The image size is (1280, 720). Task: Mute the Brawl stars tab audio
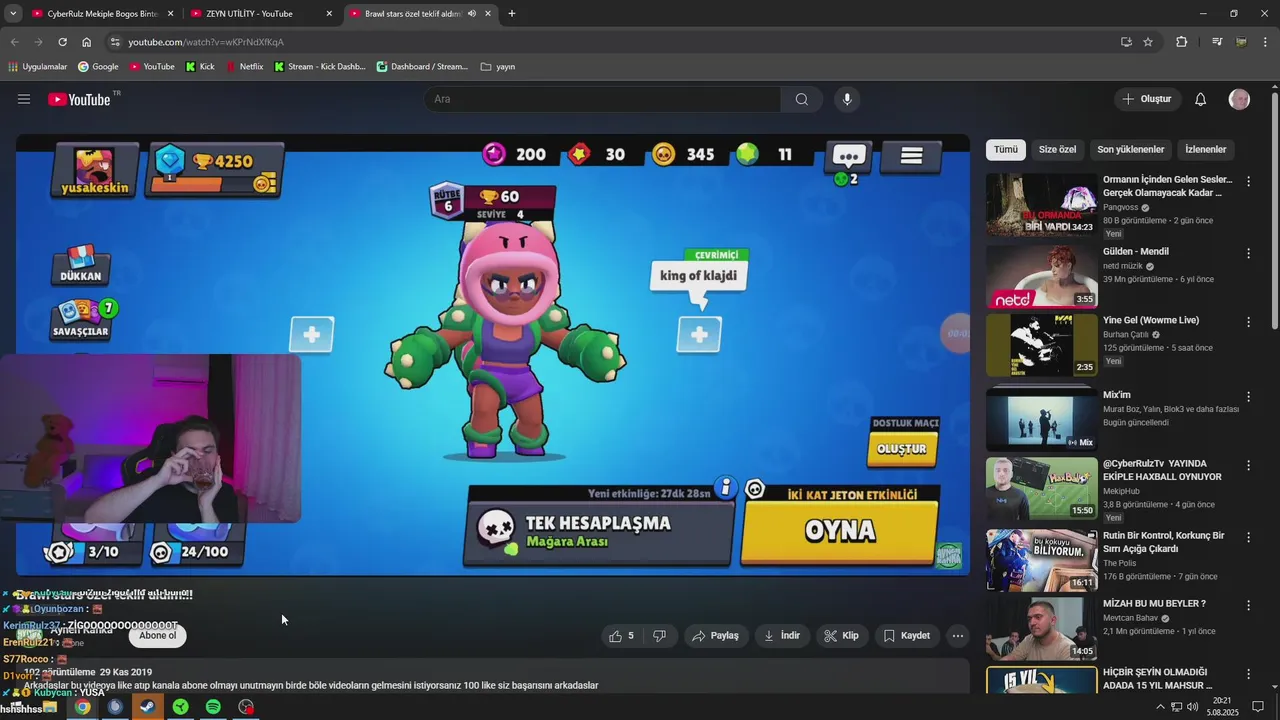(471, 14)
